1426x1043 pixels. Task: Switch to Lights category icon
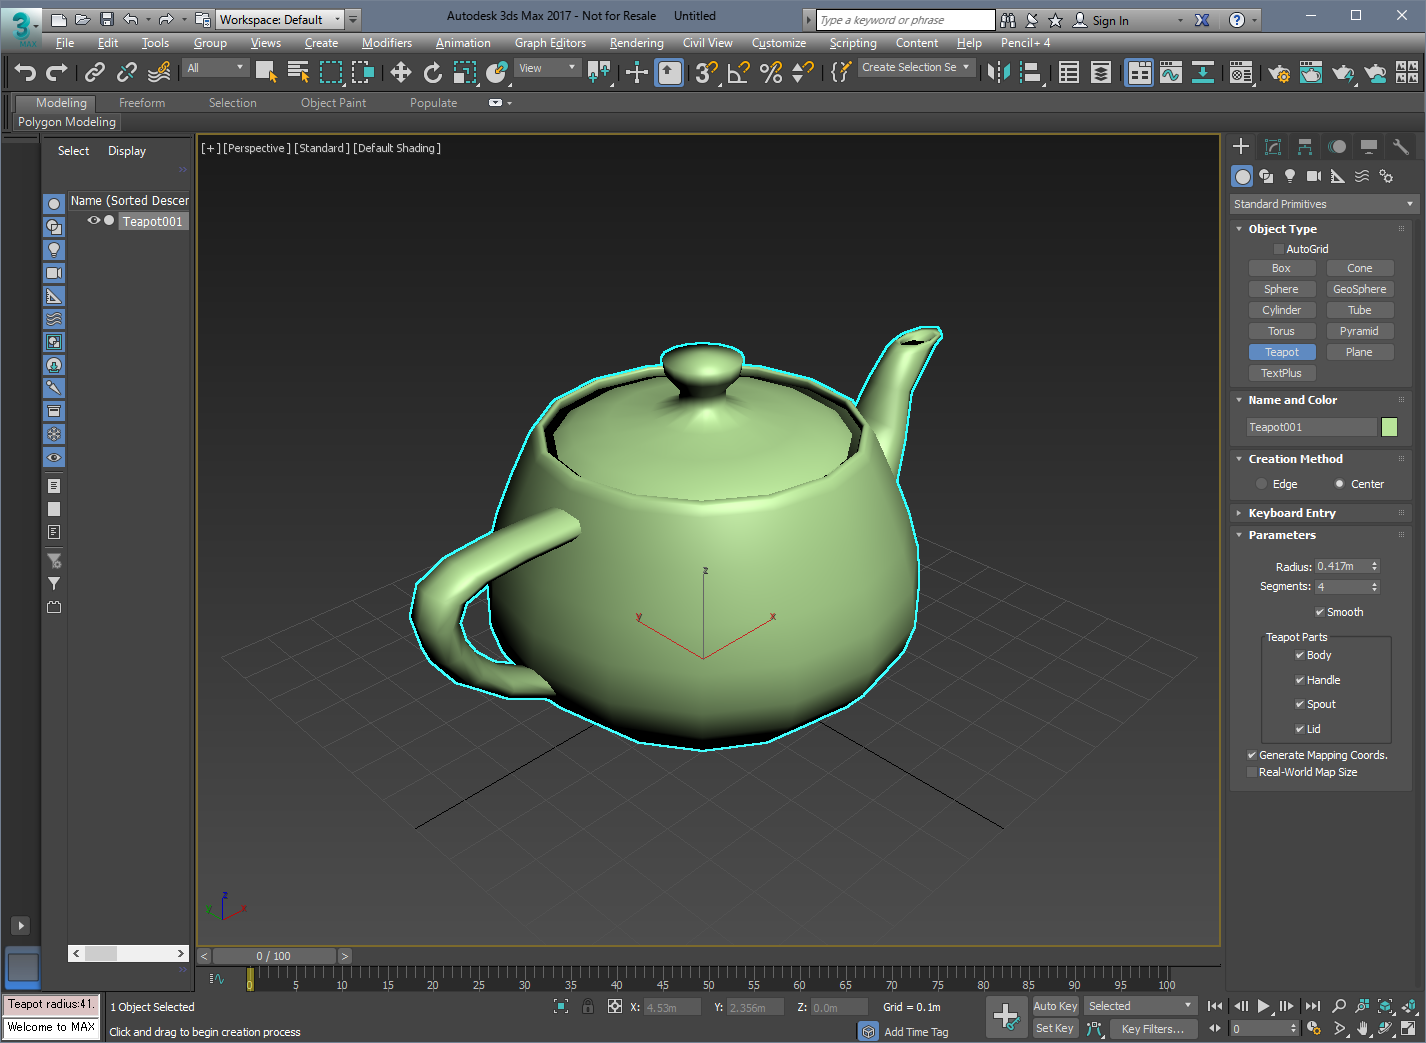[1290, 176]
